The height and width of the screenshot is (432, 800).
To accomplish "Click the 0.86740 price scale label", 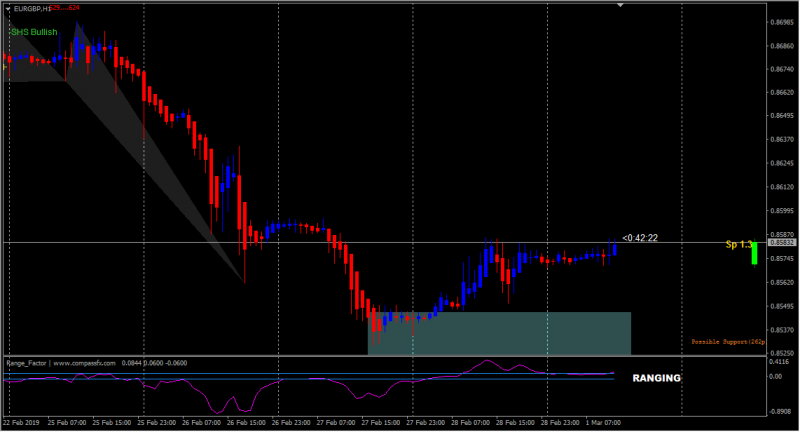I will [x=782, y=69].
